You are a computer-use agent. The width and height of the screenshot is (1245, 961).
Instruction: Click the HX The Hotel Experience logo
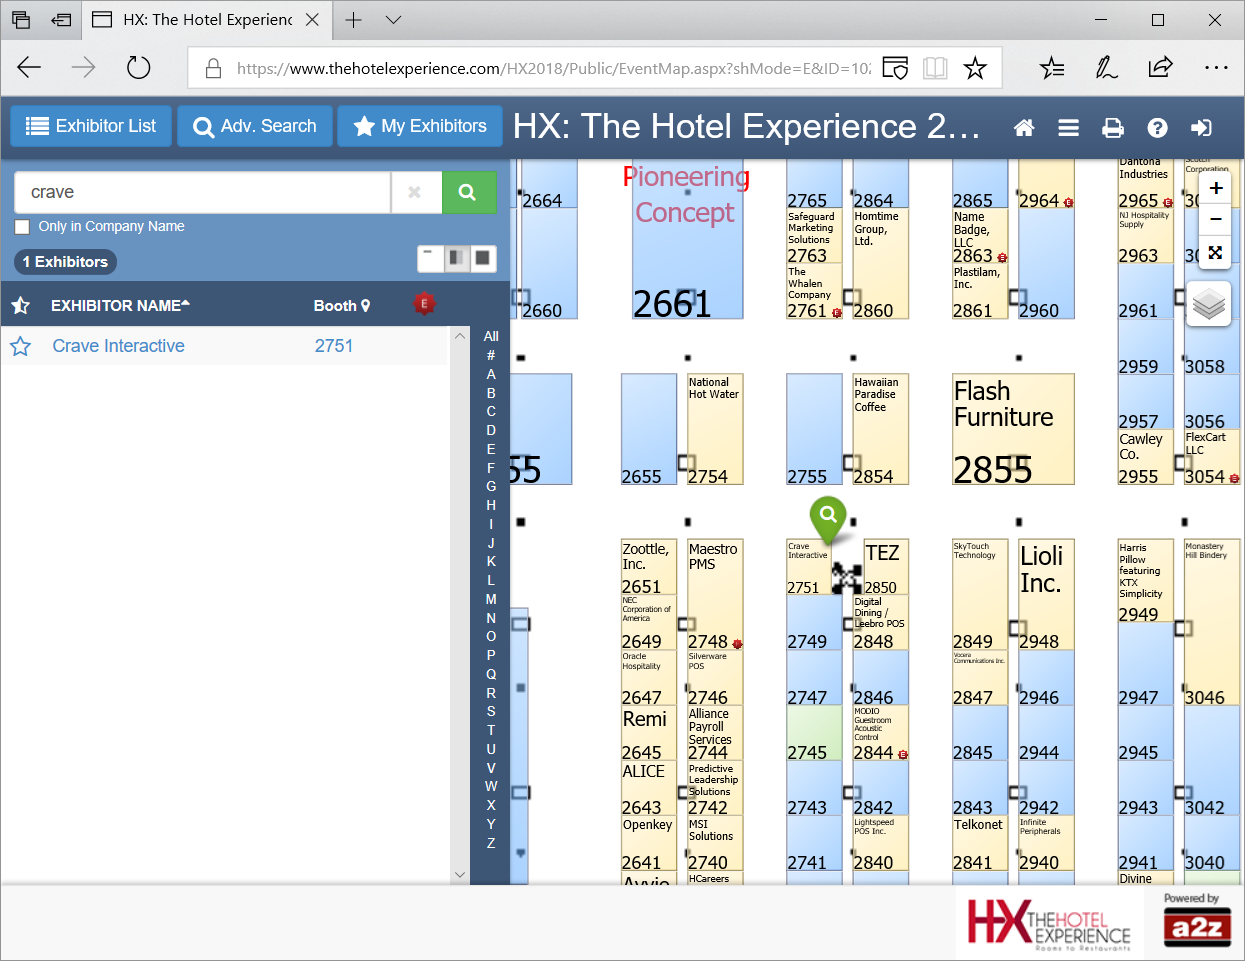tap(1049, 922)
